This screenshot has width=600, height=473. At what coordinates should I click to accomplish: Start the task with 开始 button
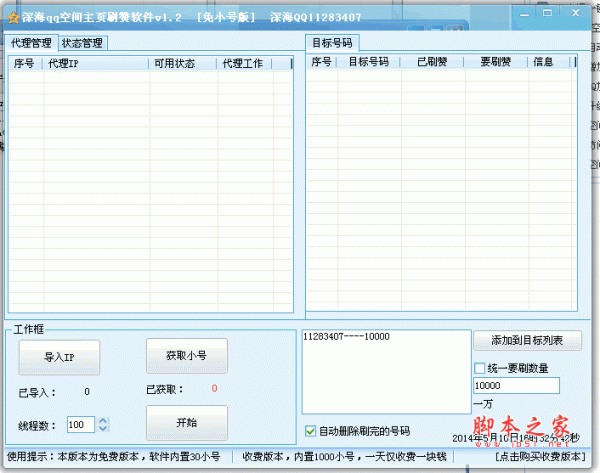(x=187, y=423)
